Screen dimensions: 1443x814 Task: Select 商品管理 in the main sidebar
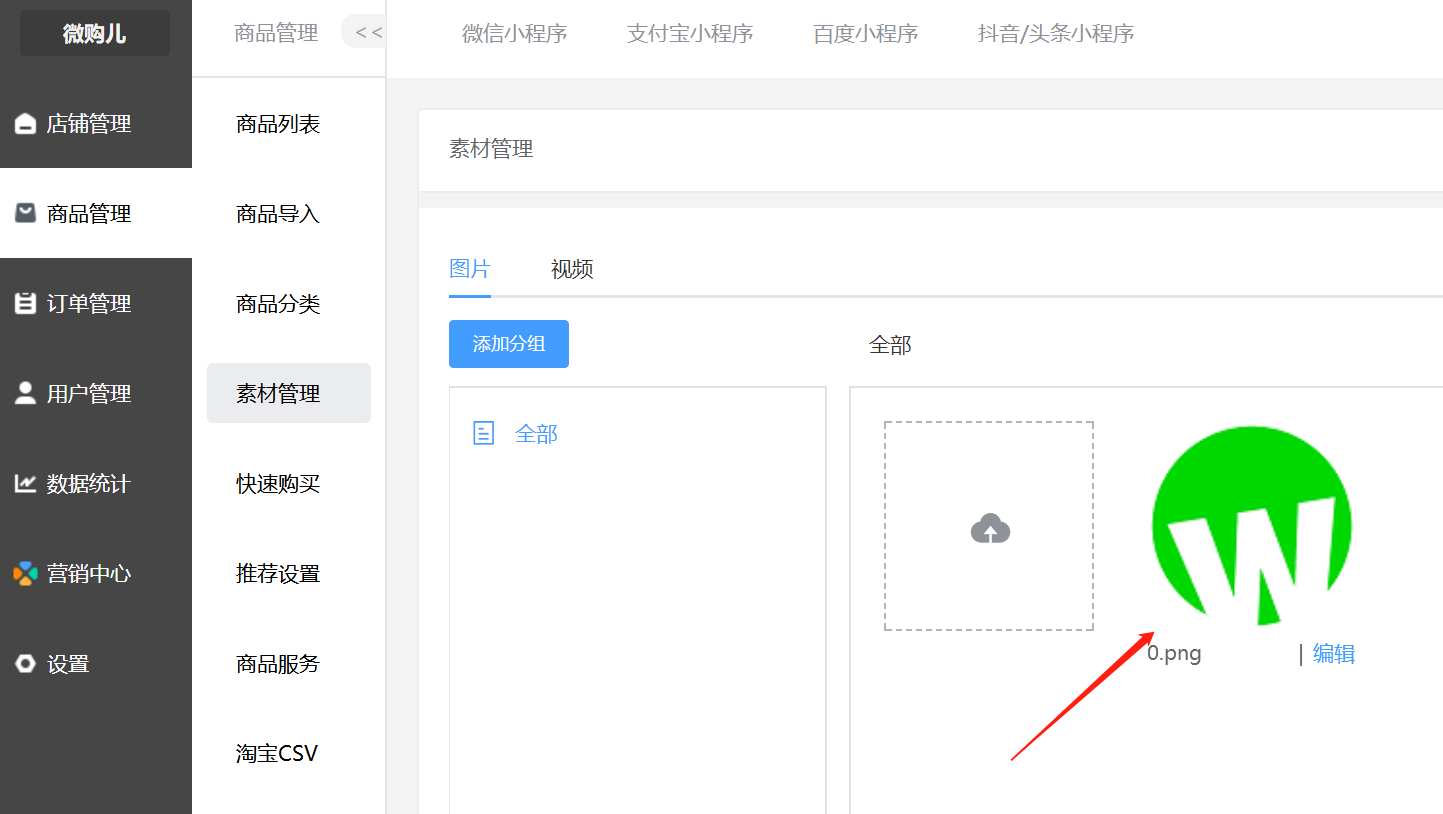pyautogui.click(x=96, y=213)
